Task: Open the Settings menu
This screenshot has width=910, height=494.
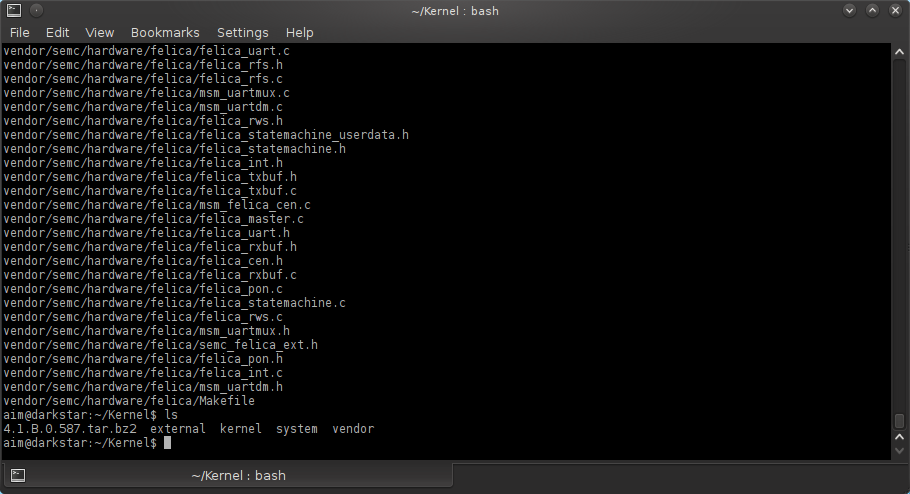Action: point(242,33)
